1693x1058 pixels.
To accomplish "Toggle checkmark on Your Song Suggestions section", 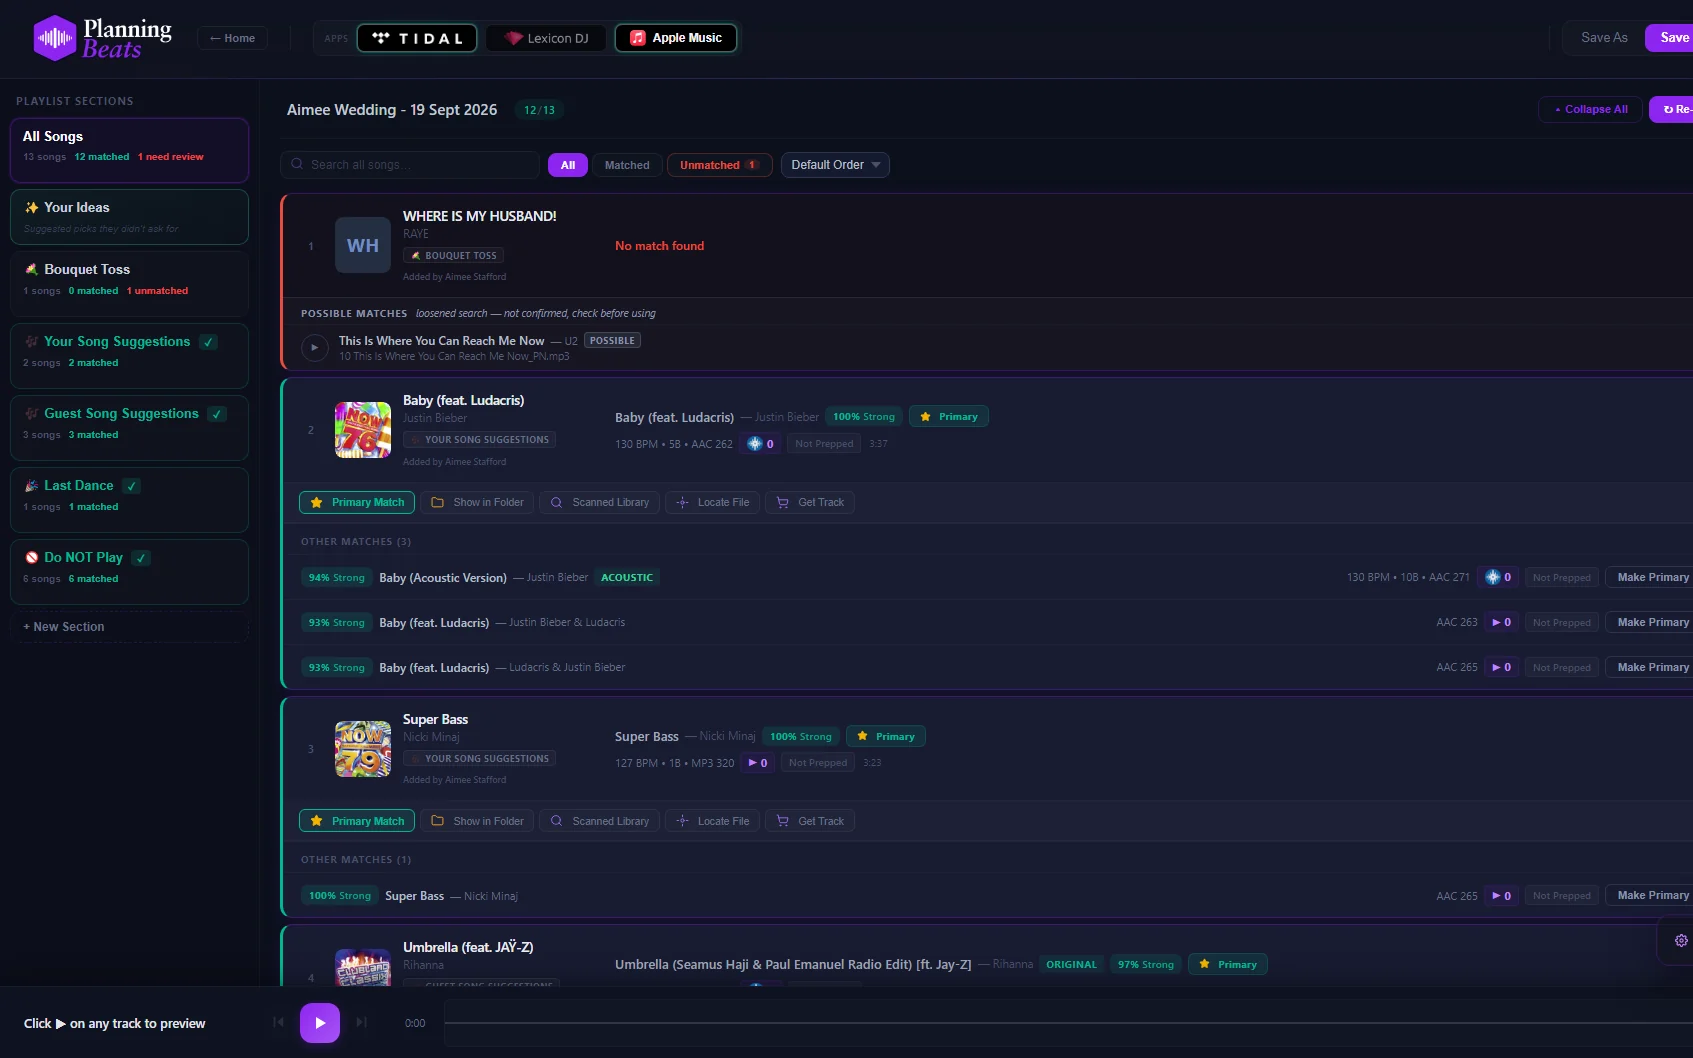I will pos(208,342).
